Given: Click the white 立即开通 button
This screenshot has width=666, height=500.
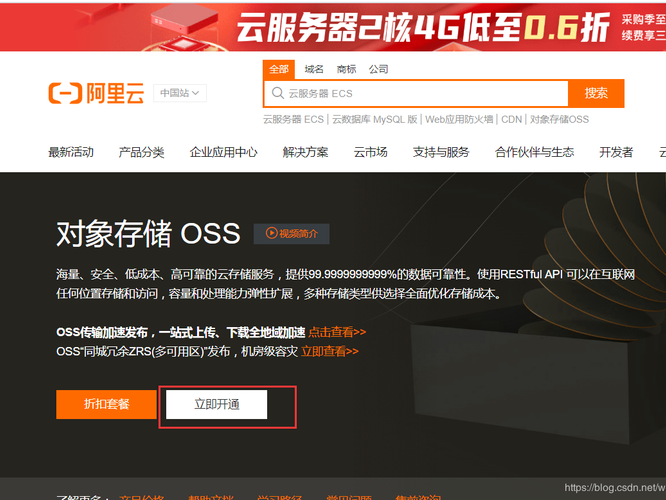Looking at the screenshot, I should (217, 404).
